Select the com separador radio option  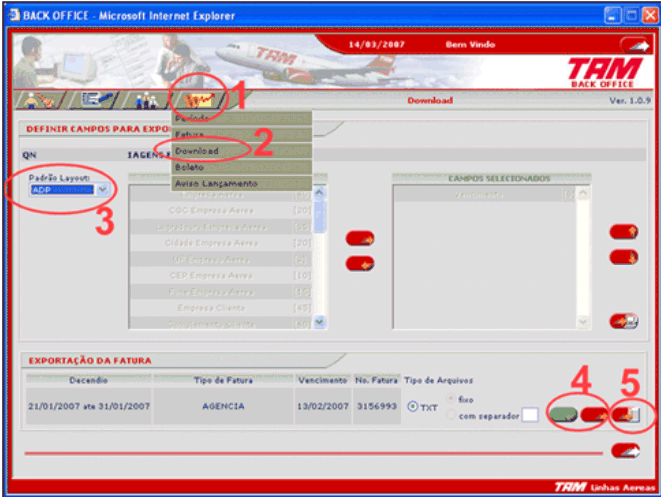tap(451, 415)
